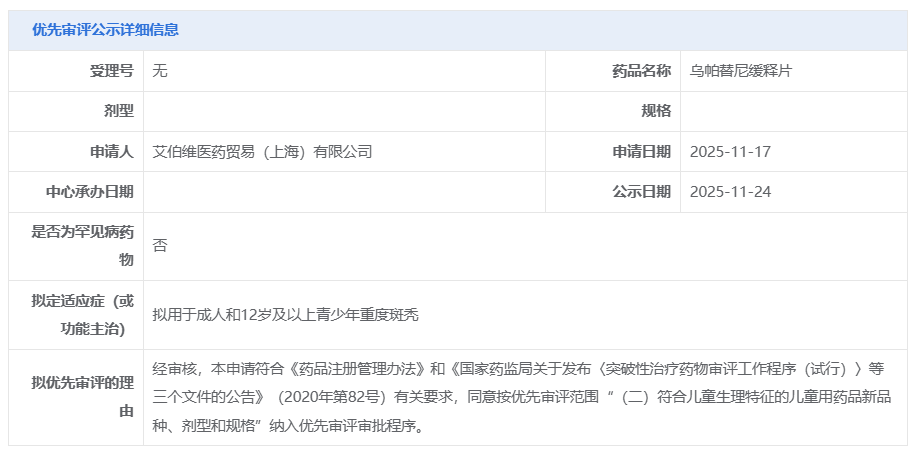Viewport: 916px width, 456px height.
Task: Select the date 2025-11-24
Action: 730,192
